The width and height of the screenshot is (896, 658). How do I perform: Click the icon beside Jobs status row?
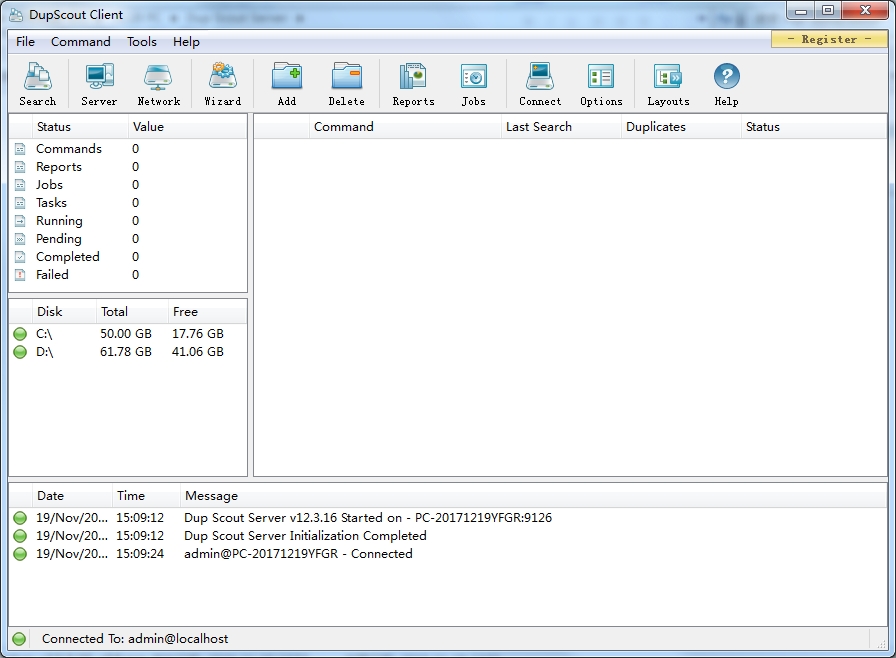[20, 185]
